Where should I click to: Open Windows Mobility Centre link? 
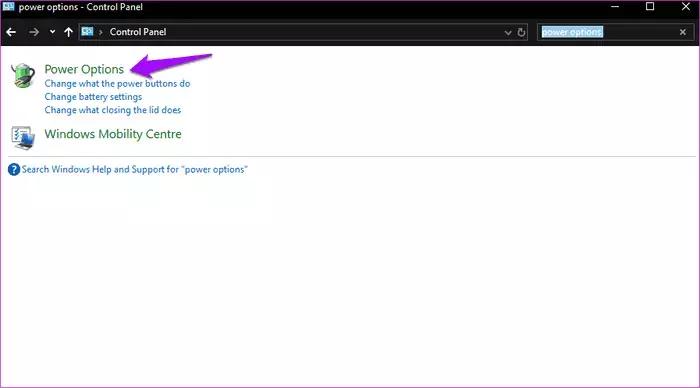113,134
